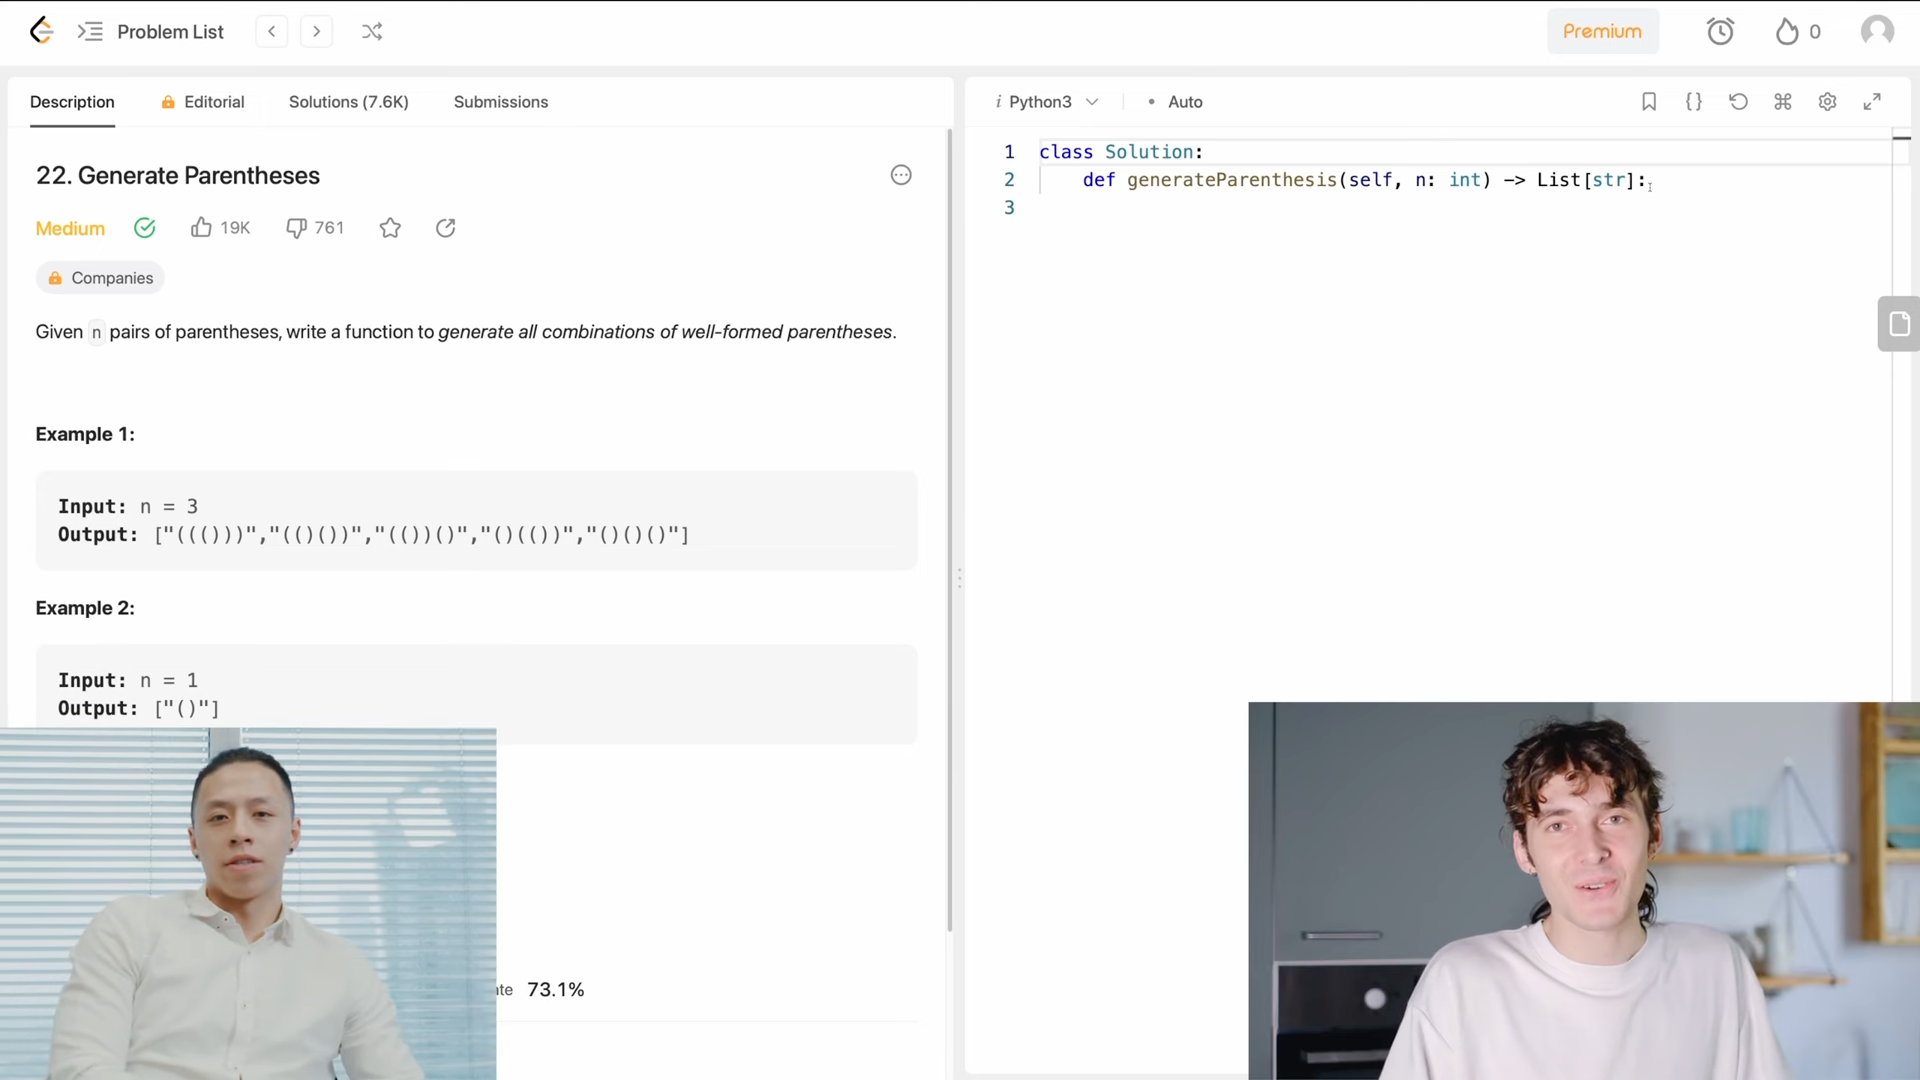Expand the Python3 language dropdown
This screenshot has width=1920, height=1080.
pos(1049,102)
